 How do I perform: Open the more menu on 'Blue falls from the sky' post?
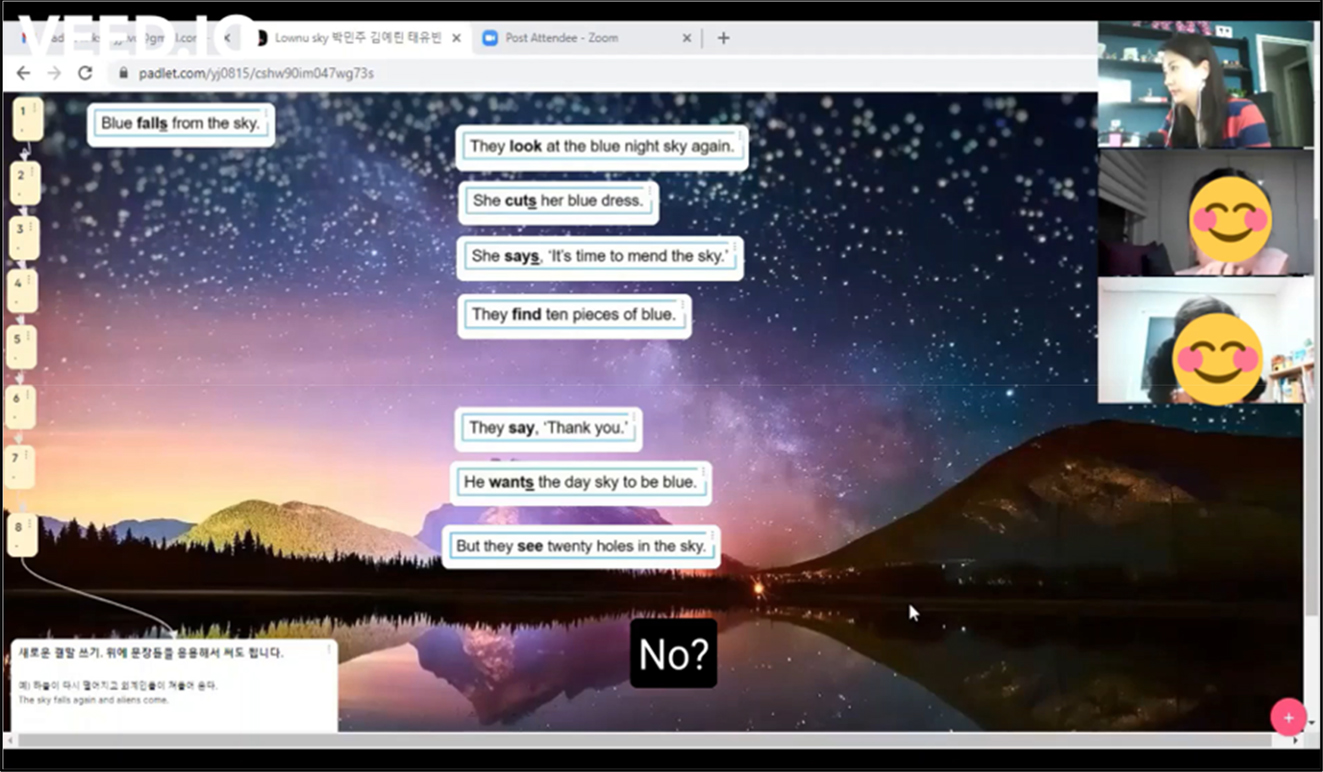264,110
